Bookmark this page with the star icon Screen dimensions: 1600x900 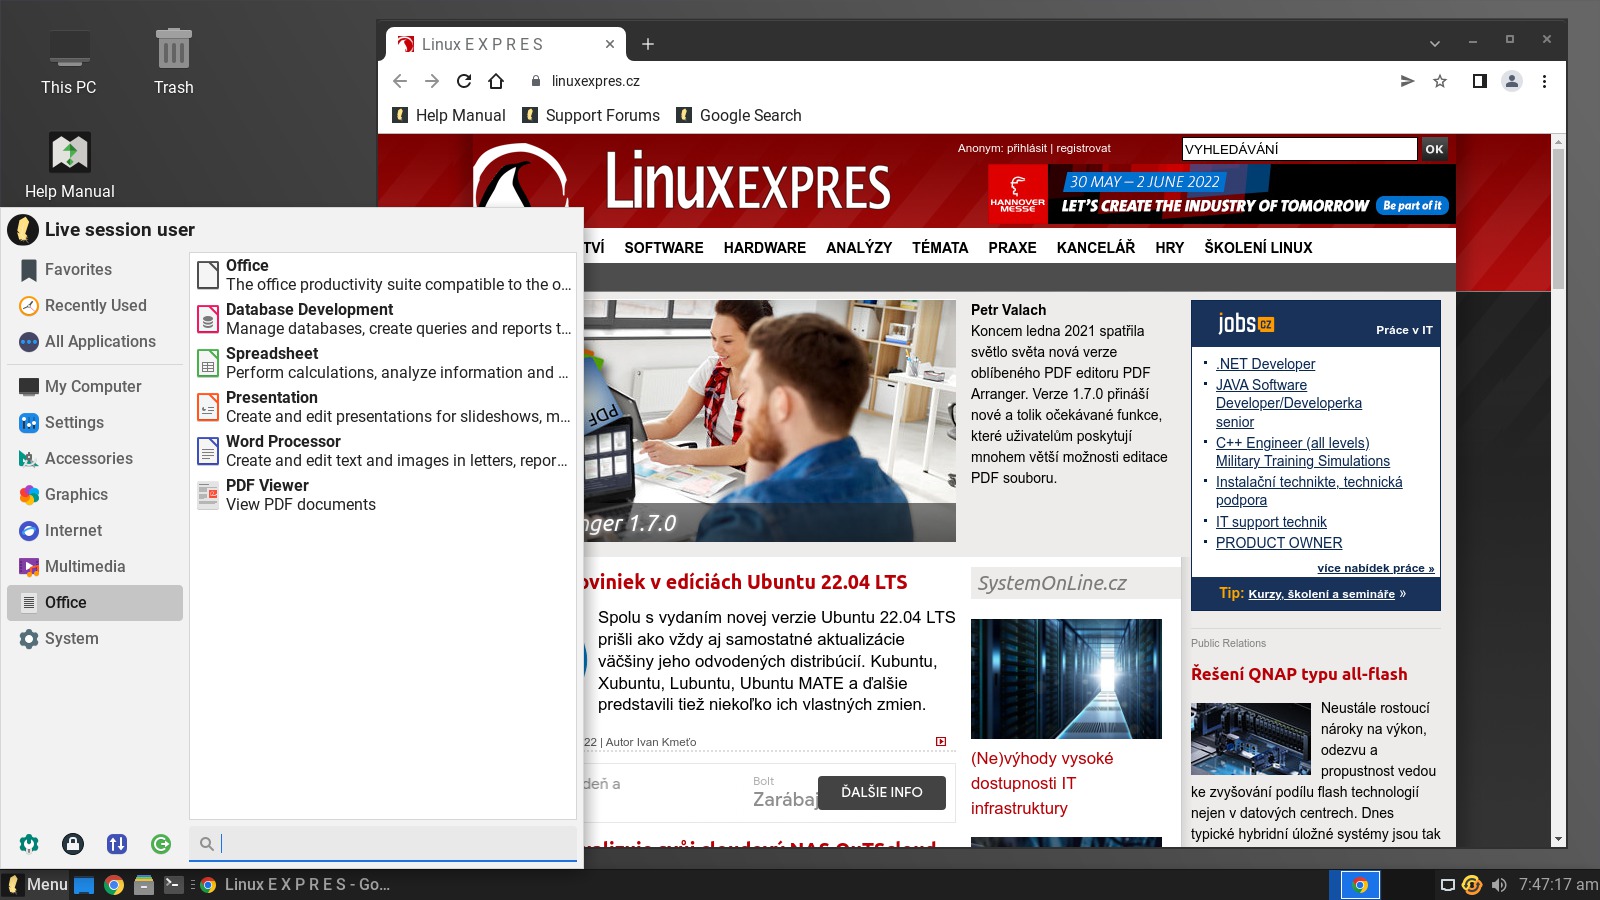point(1440,81)
